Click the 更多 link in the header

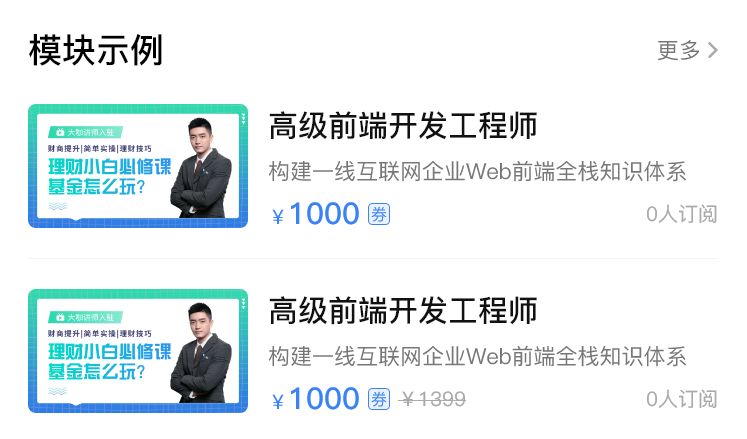coord(678,51)
